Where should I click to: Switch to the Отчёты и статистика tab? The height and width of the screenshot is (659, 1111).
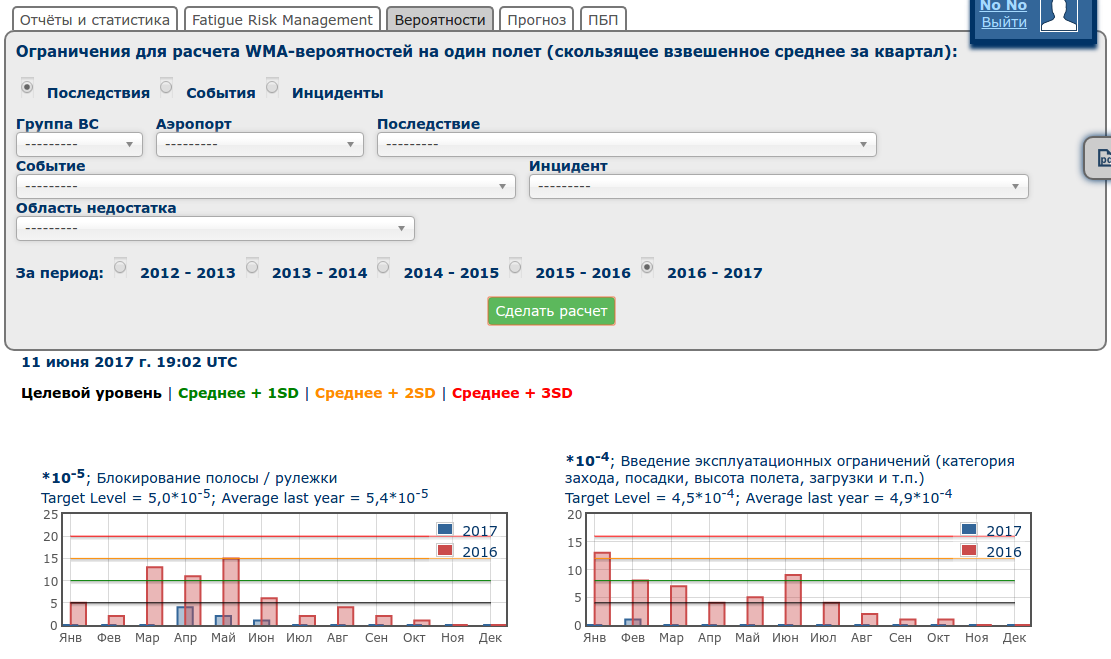coord(96,20)
